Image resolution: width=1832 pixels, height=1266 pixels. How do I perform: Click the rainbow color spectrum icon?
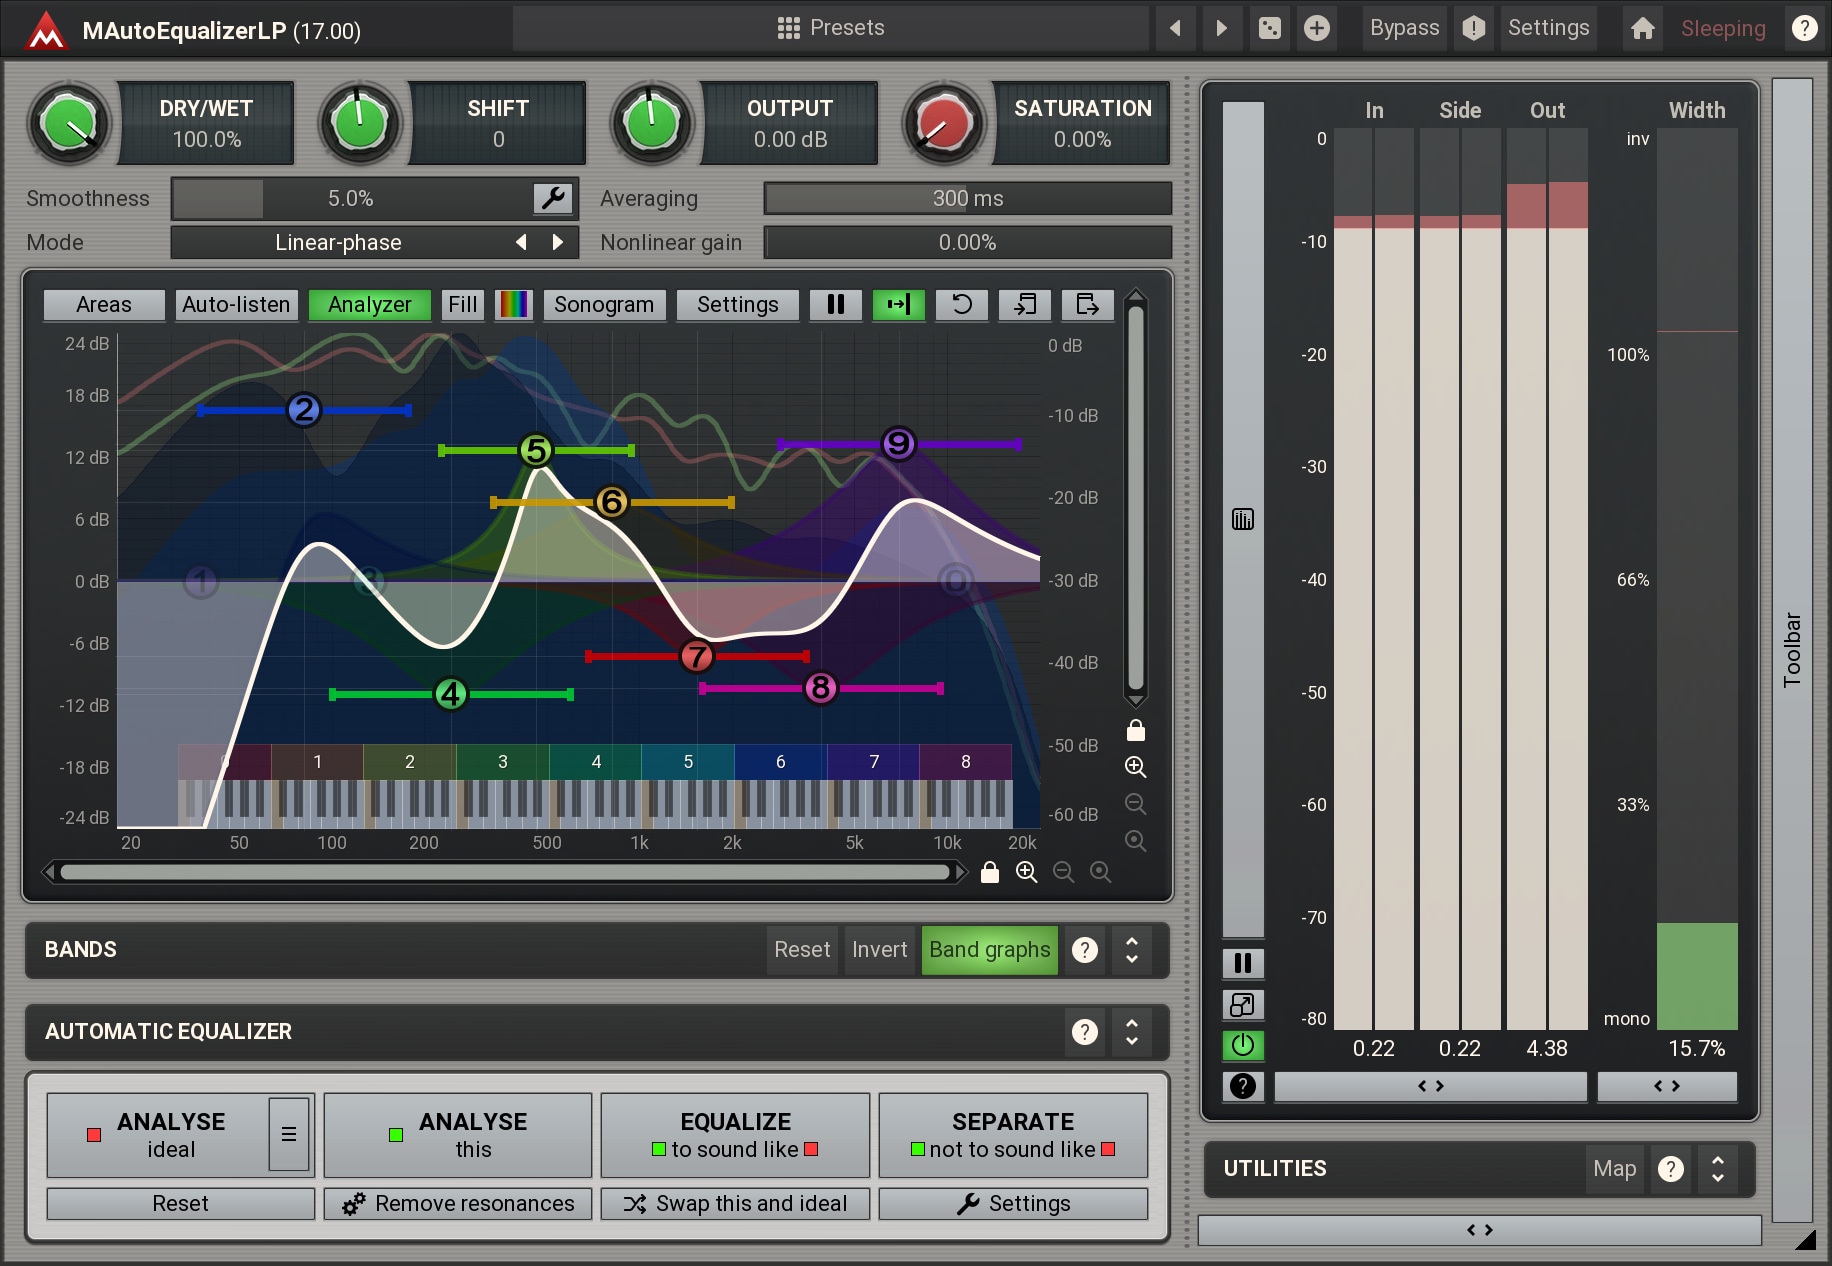pos(514,305)
